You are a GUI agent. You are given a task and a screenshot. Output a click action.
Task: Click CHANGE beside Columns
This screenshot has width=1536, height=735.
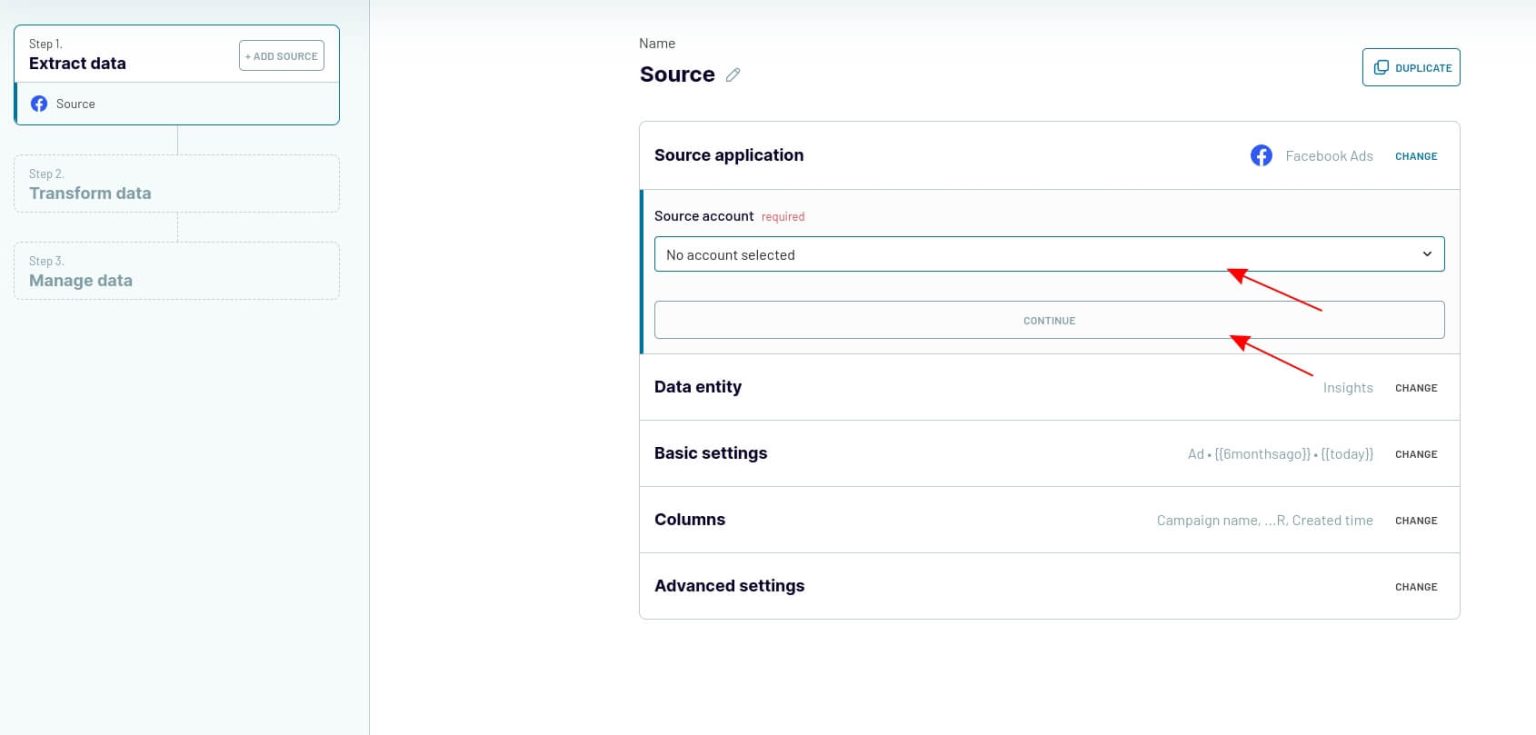(1416, 520)
